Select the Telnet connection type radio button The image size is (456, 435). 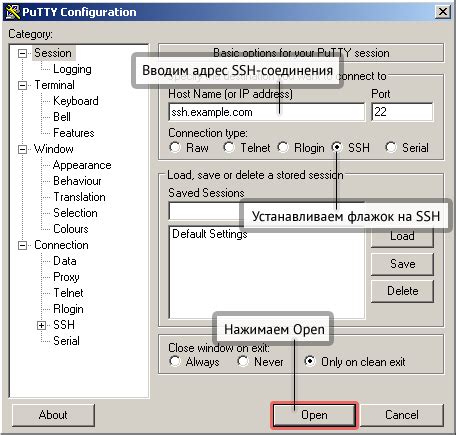[229, 147]
